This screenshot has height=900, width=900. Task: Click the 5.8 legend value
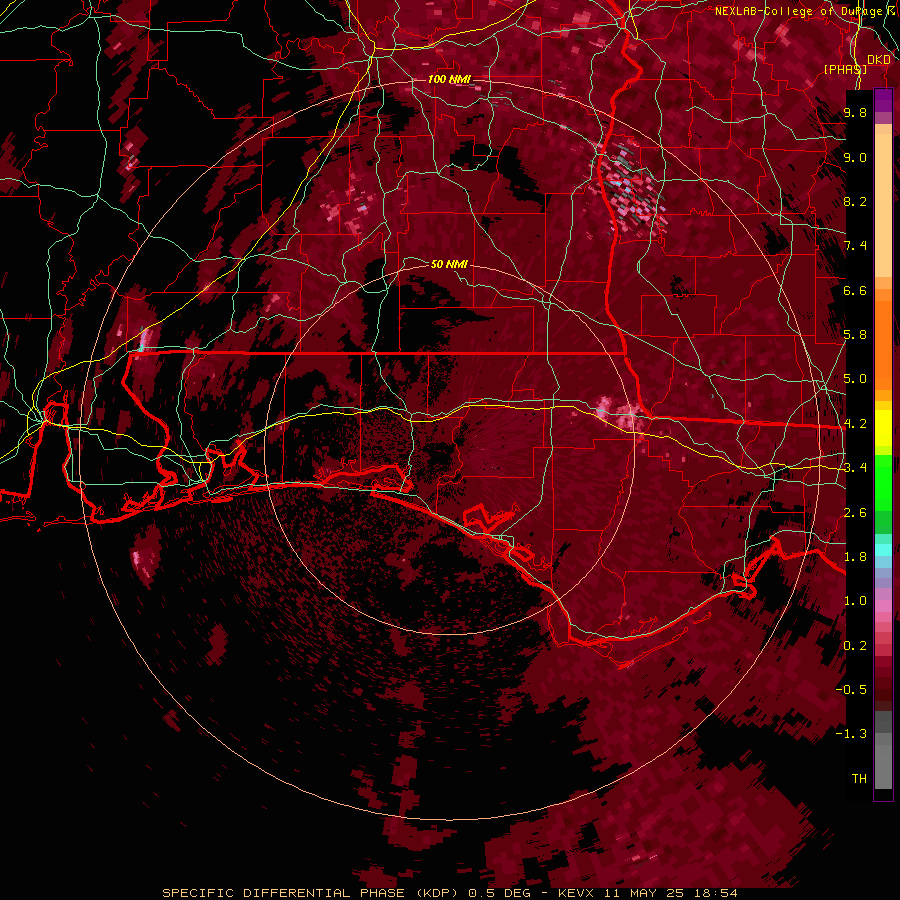pos(855,335)
